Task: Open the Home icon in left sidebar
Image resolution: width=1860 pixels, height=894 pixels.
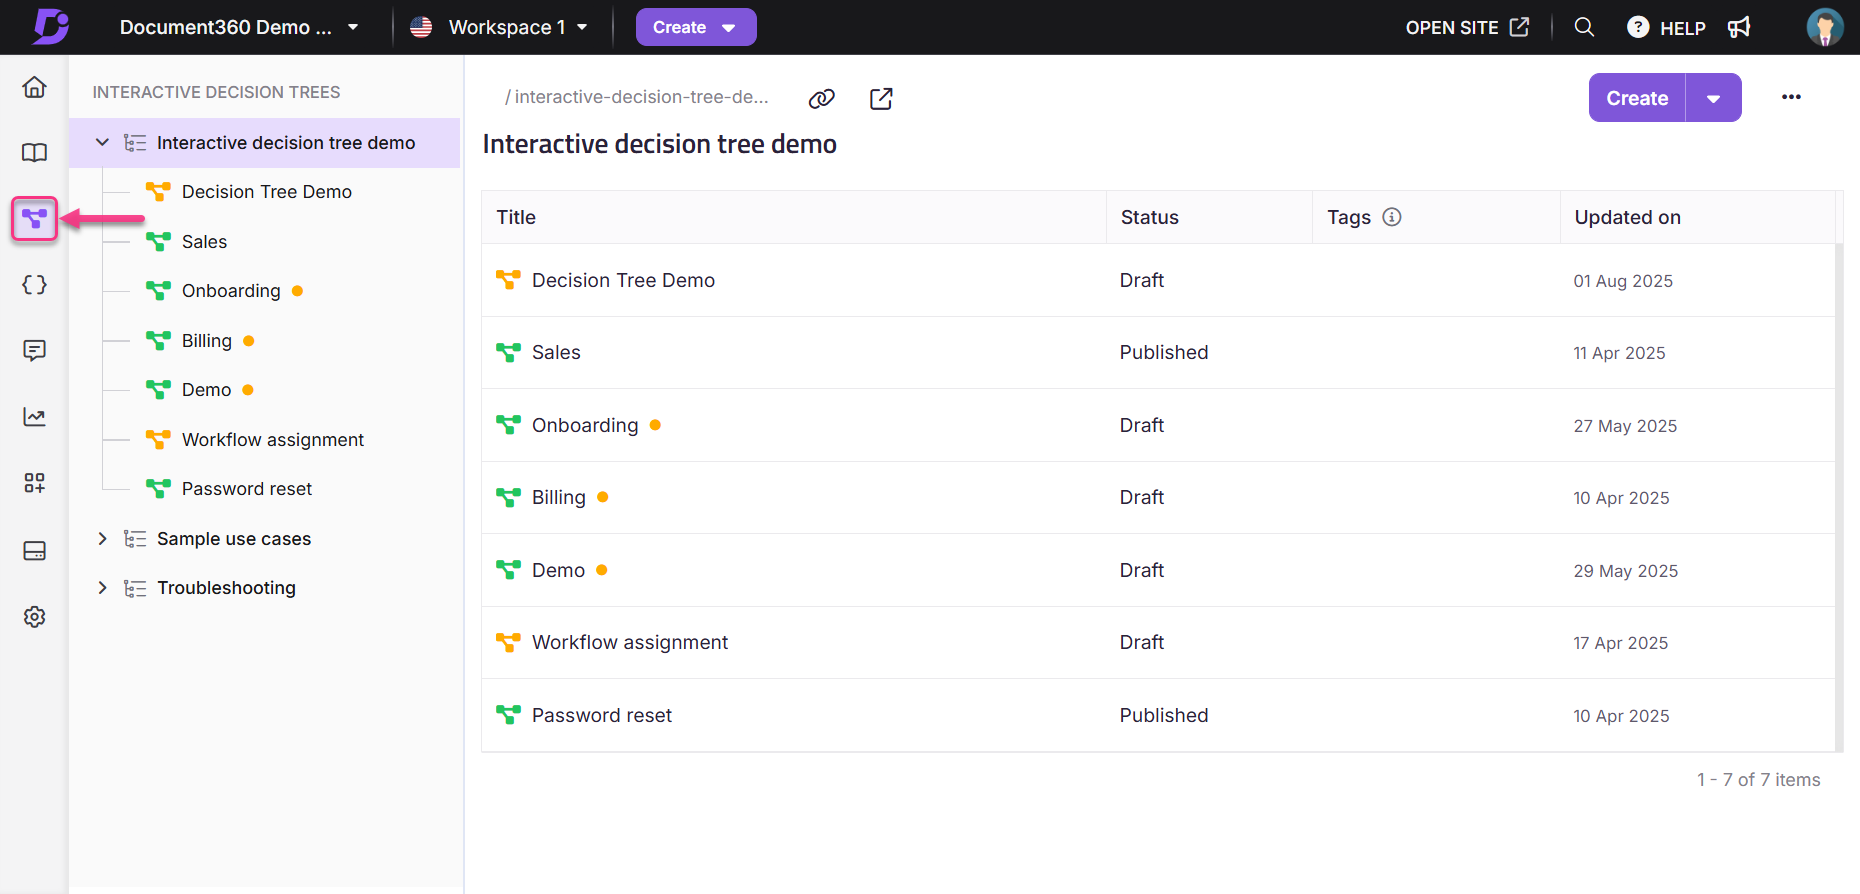Action: (x=34, y=87)
